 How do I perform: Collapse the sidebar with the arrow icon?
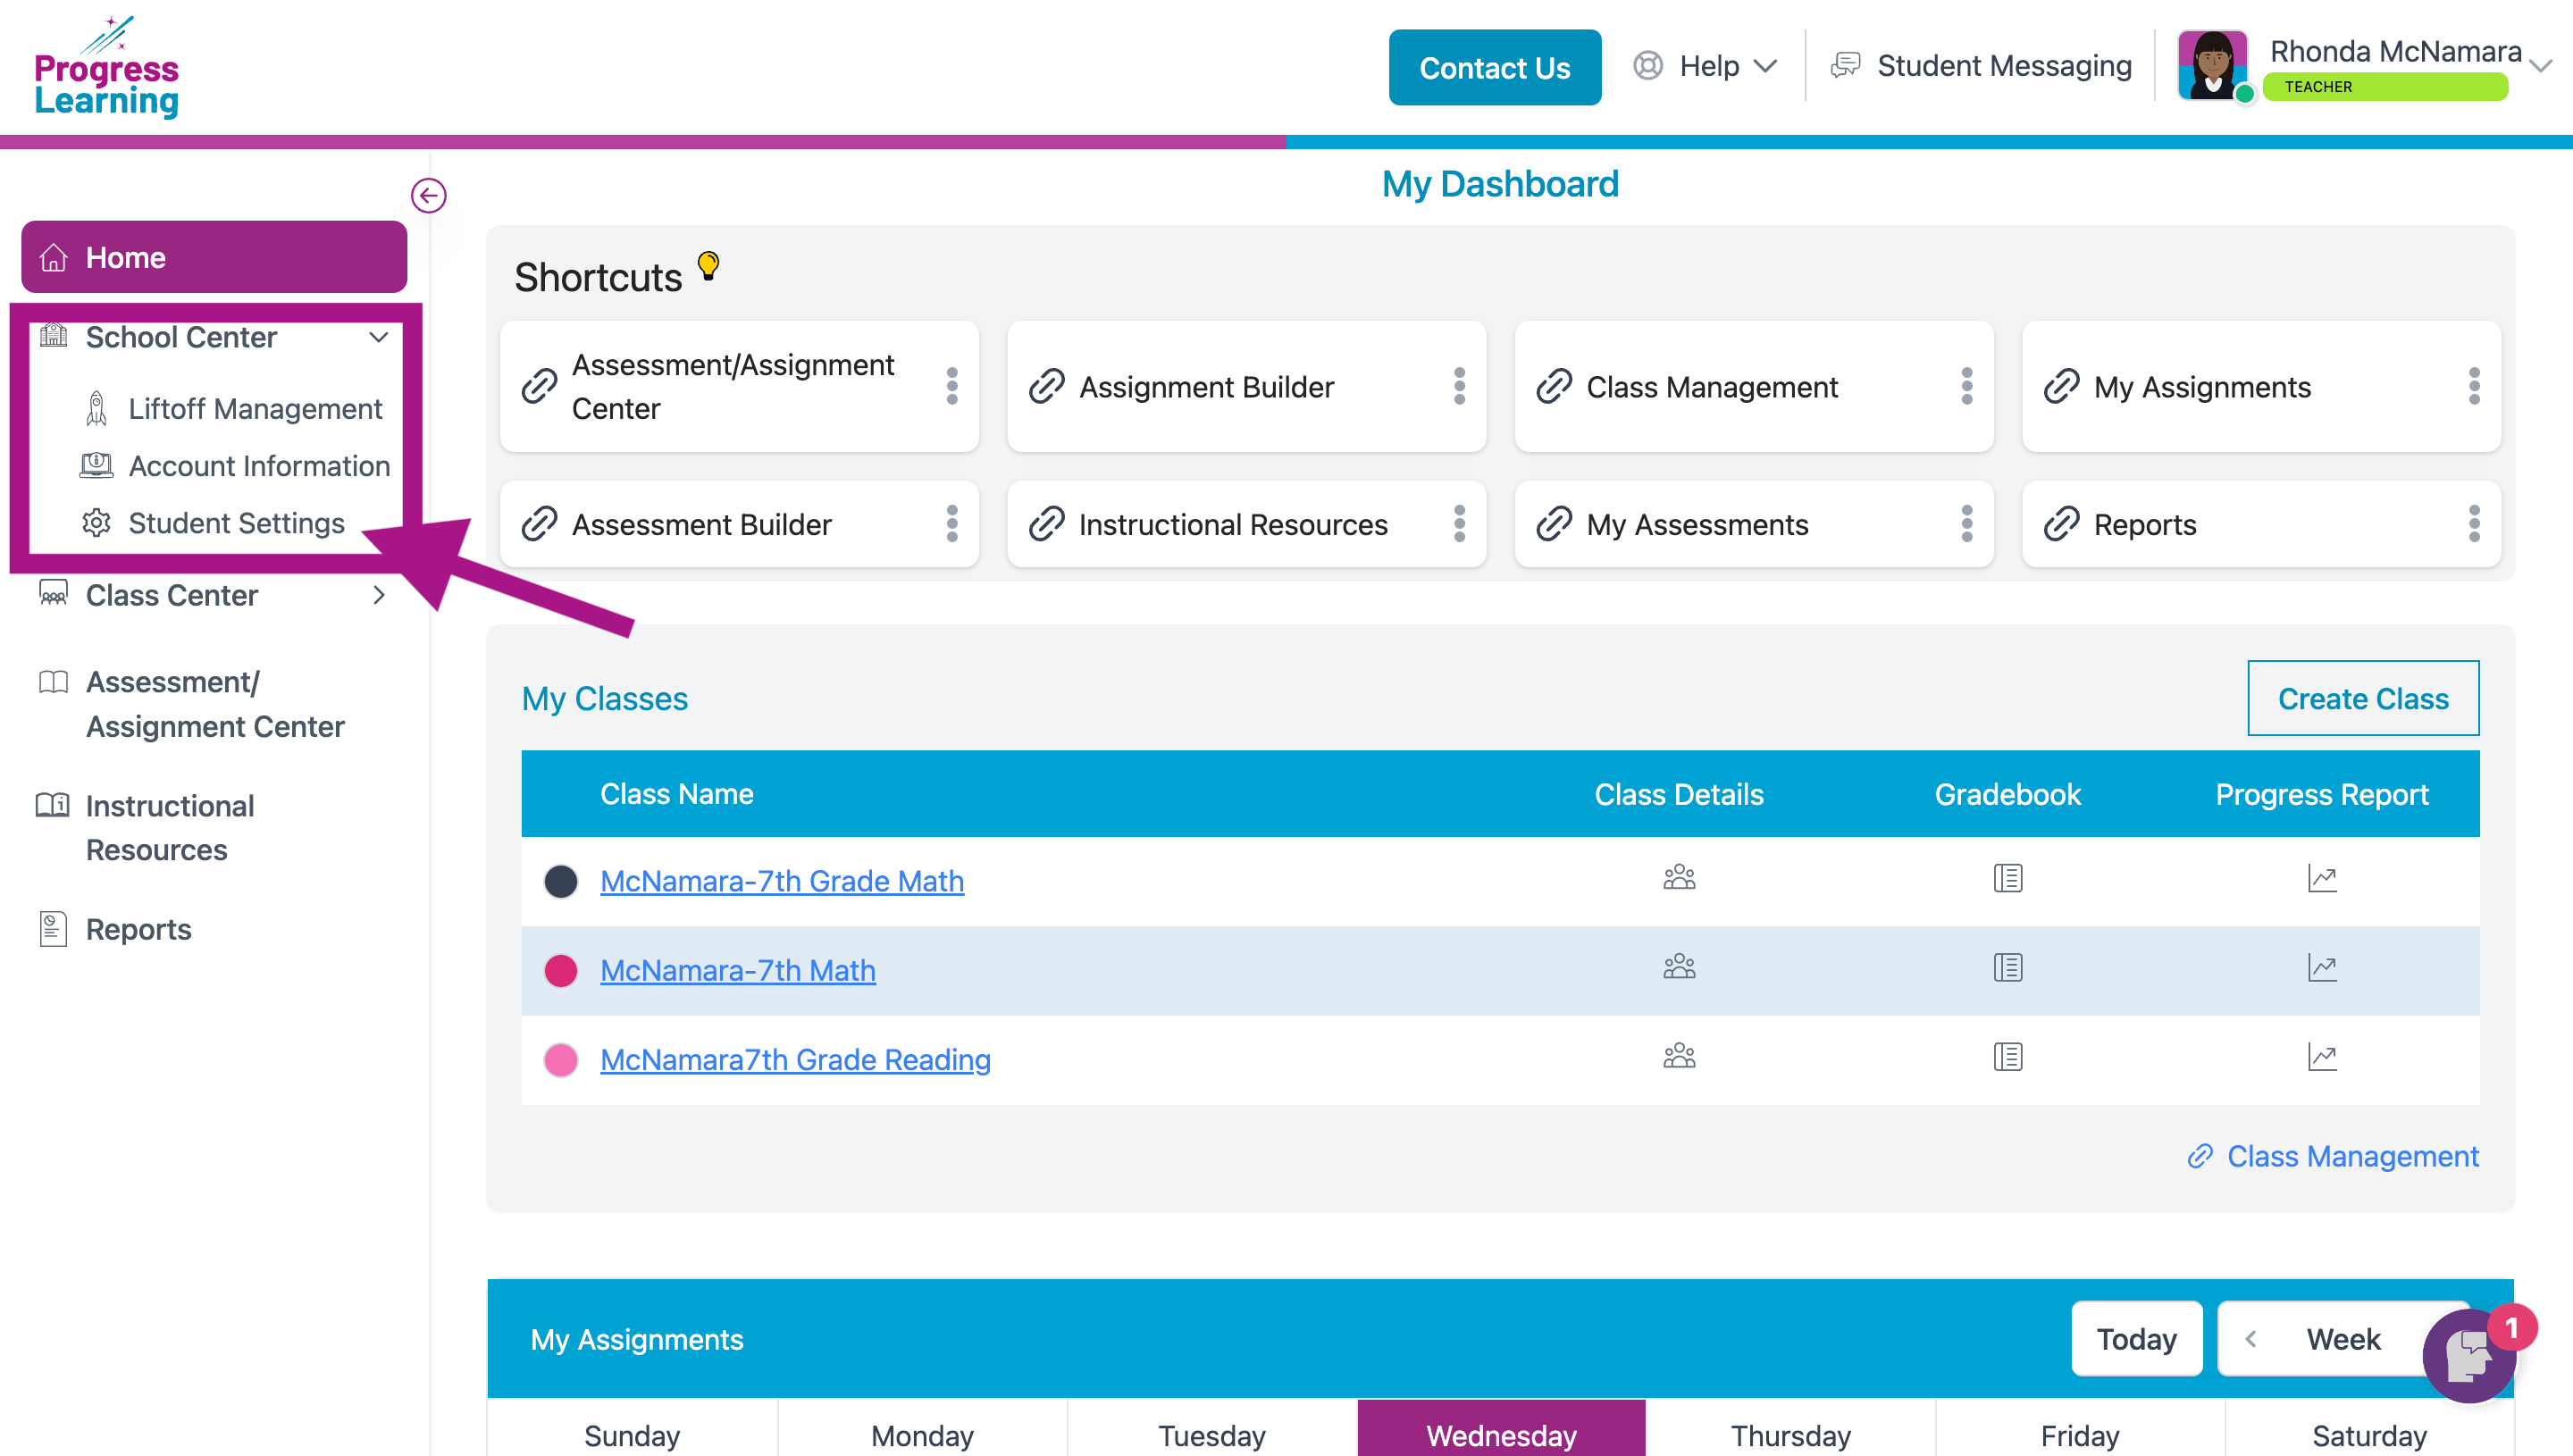[x=428, y=195]
